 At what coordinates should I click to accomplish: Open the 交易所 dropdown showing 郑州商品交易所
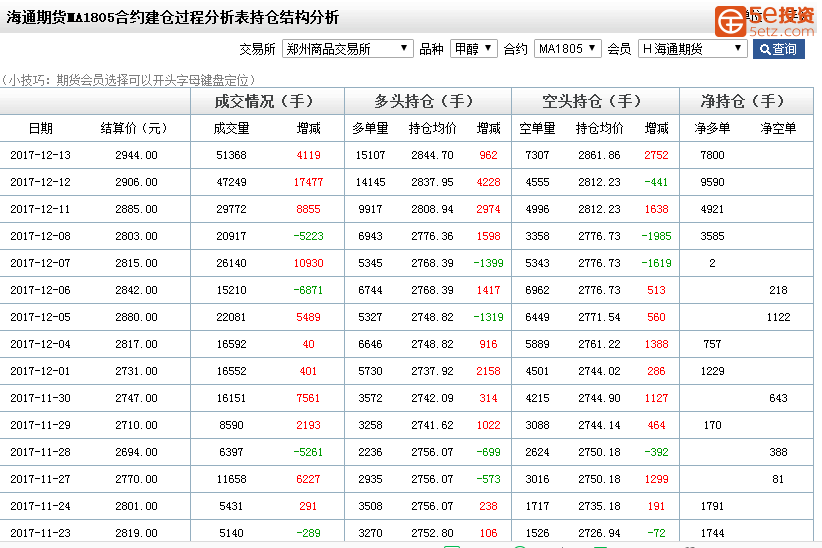coord(348,49)
